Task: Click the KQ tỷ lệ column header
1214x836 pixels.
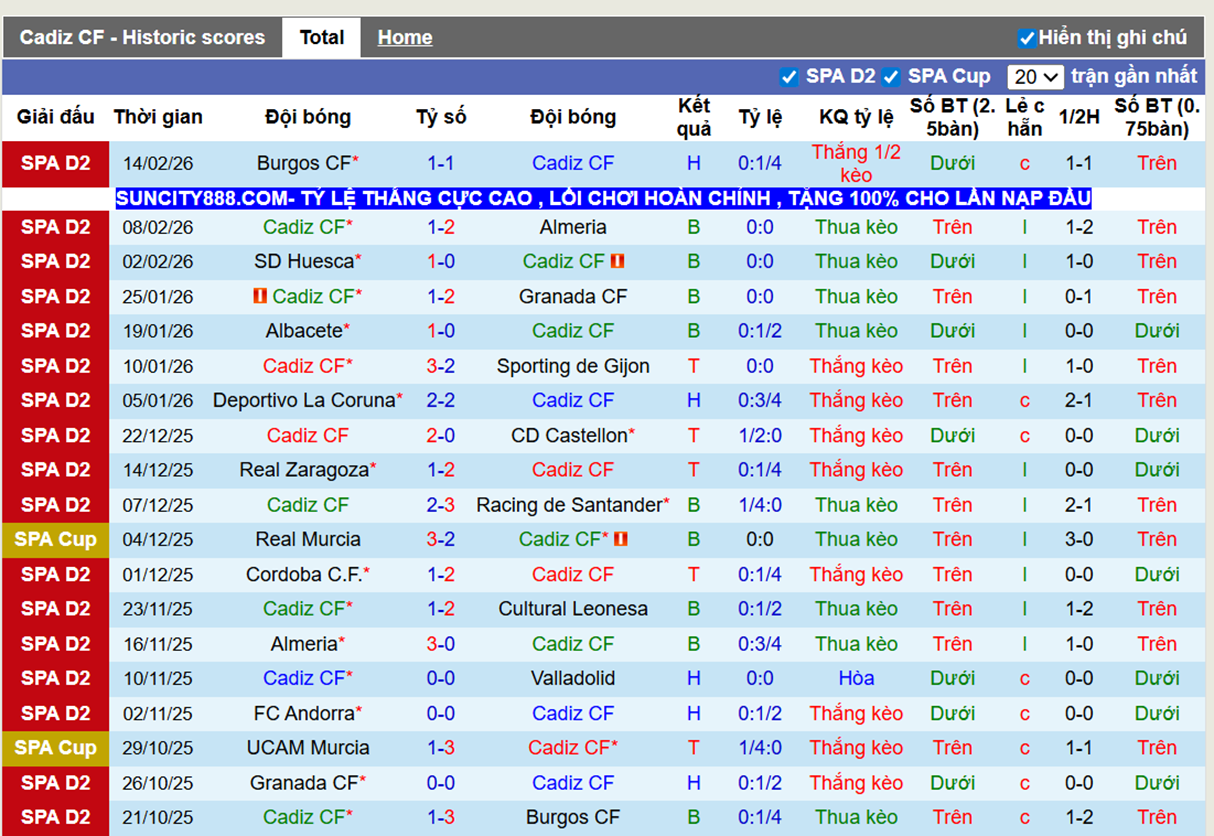Action: click(856, 117)
